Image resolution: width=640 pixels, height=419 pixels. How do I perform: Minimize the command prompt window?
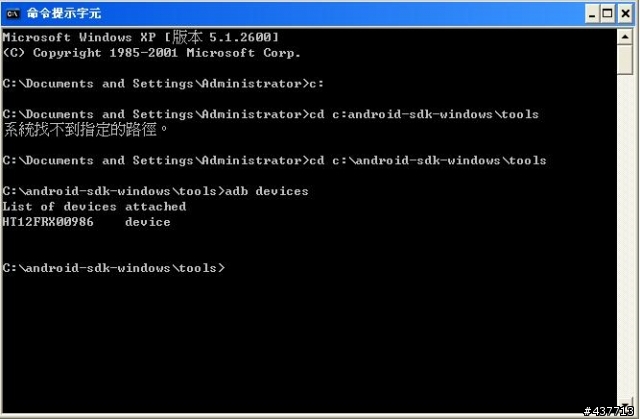point(592,14)
